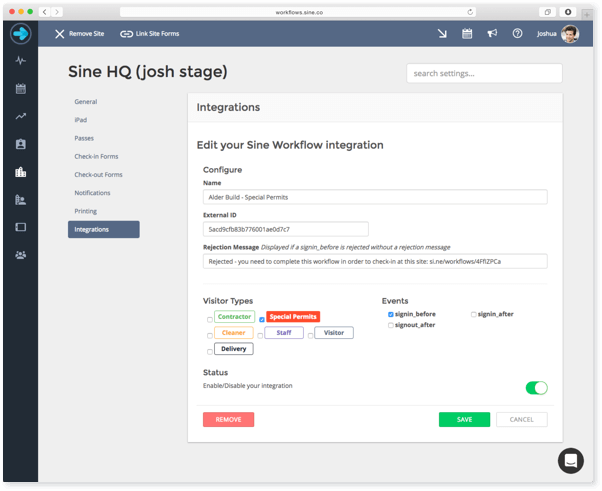Screen dimensions: 602x491
Task: Click the megaphone announcements icon
Action: click(x=492, y=33)
